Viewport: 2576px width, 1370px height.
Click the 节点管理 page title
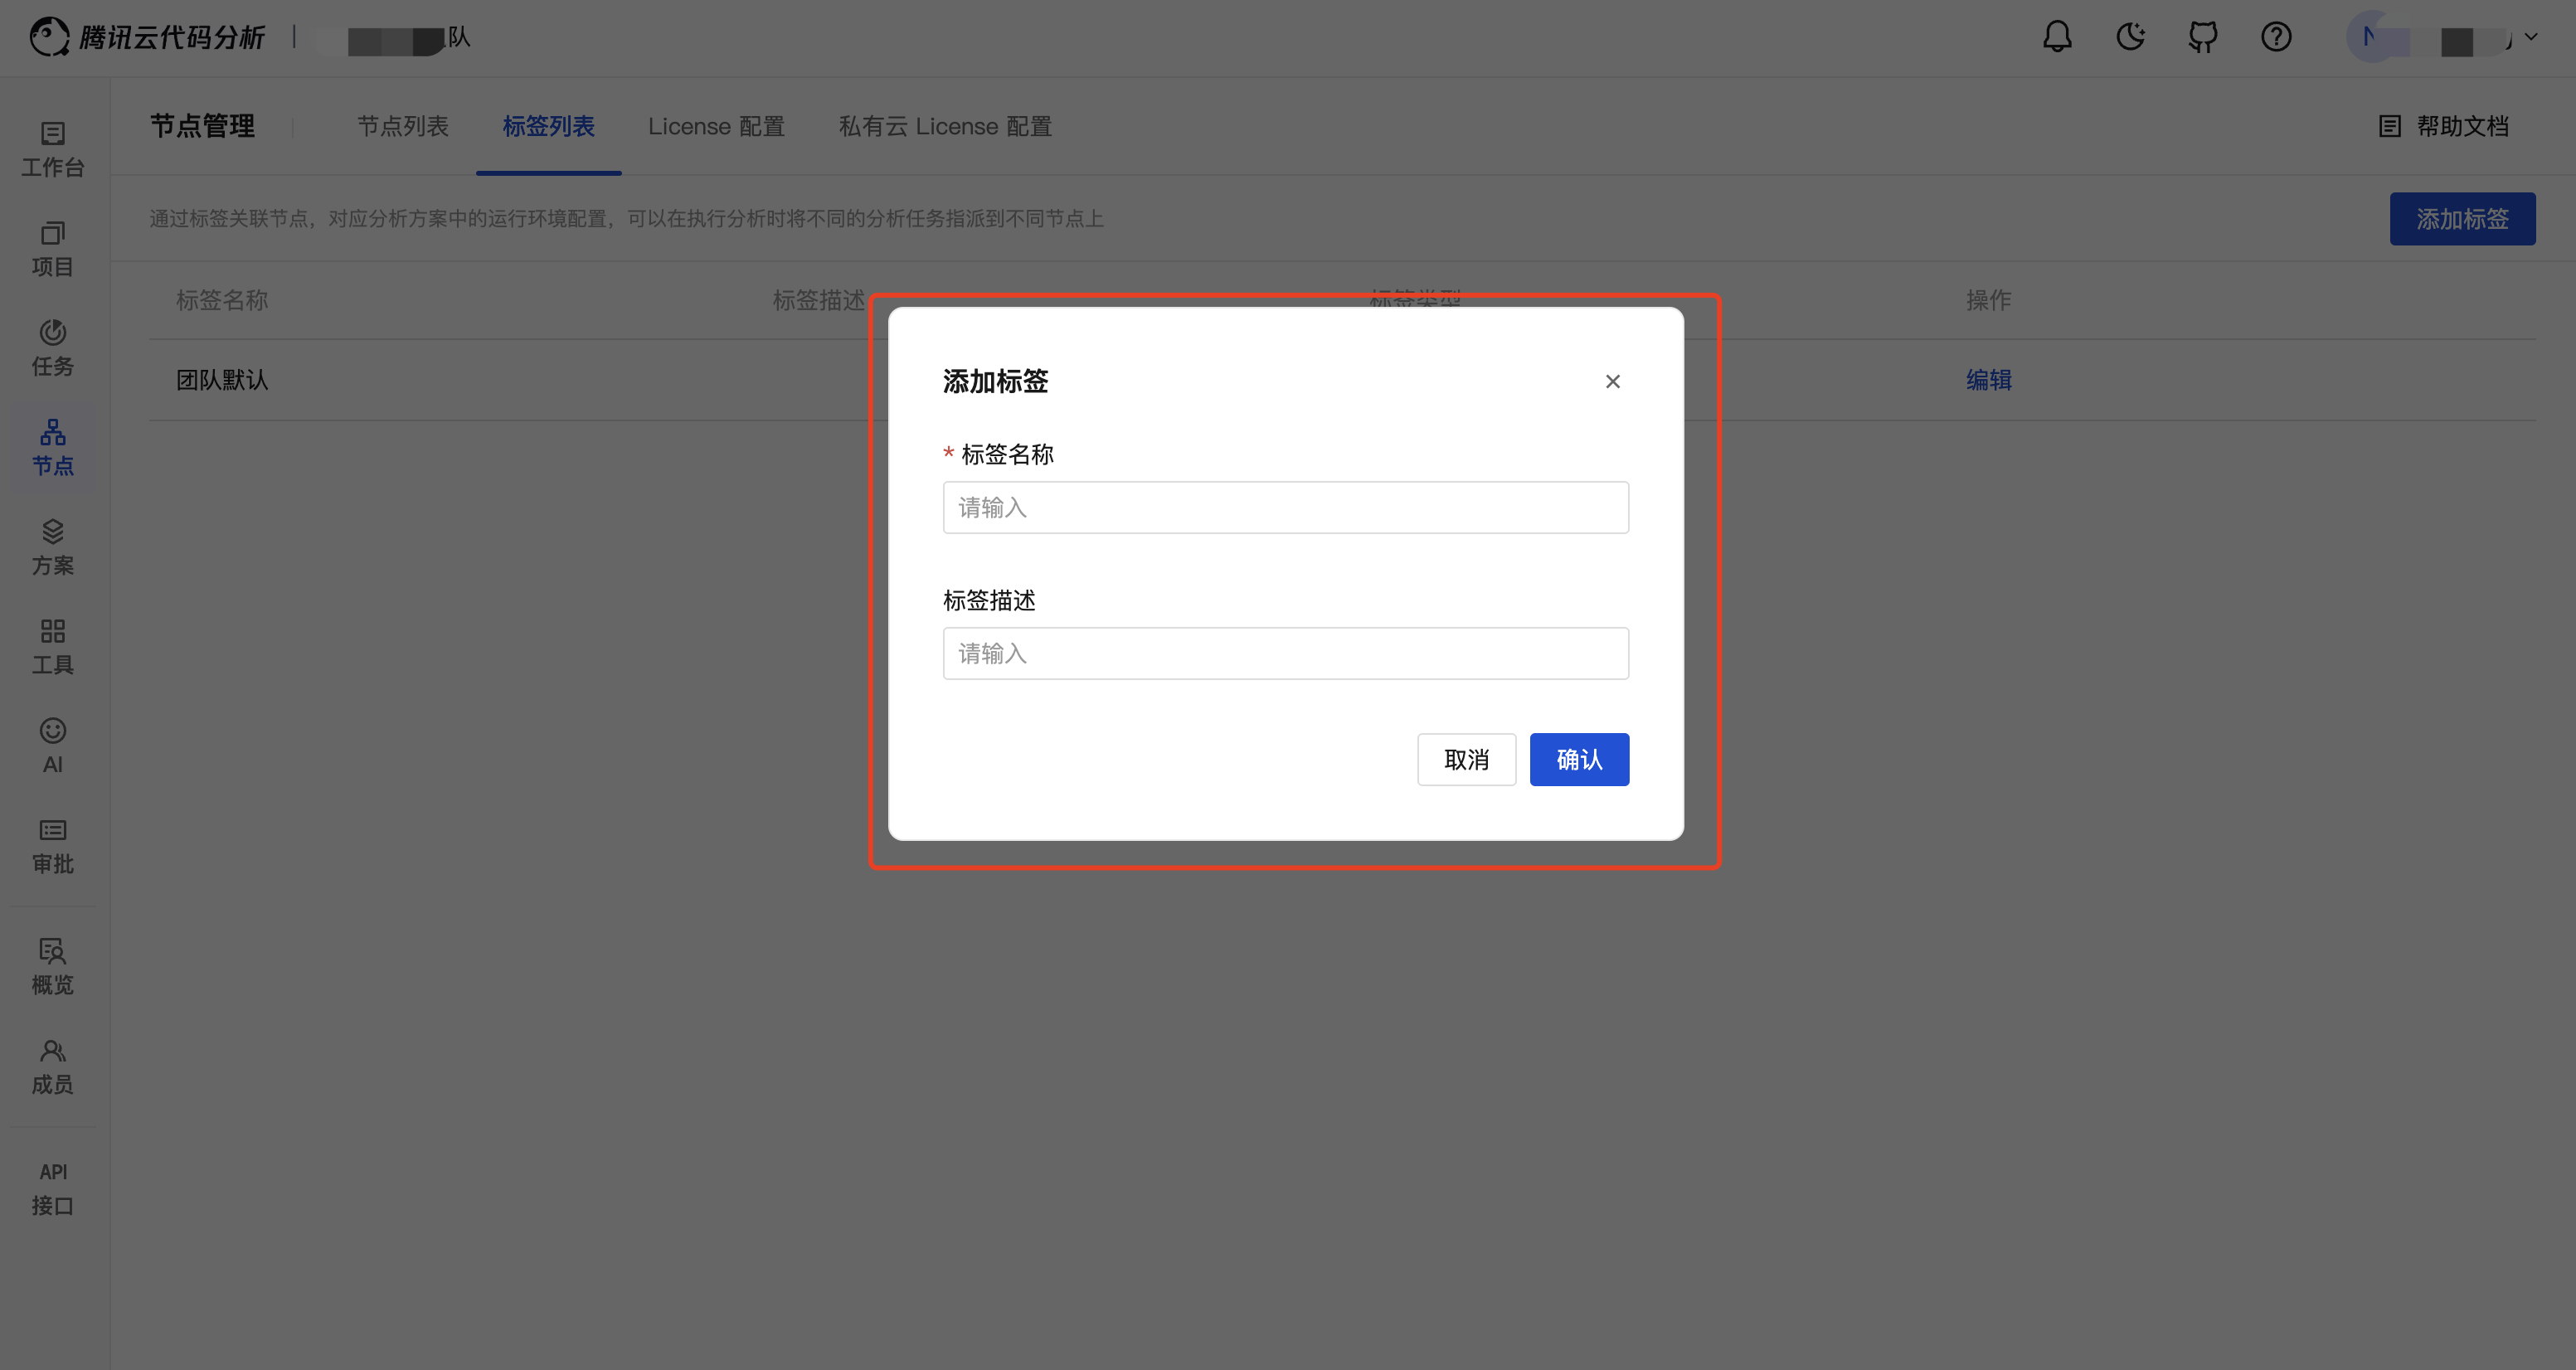[x=202, y=126]
